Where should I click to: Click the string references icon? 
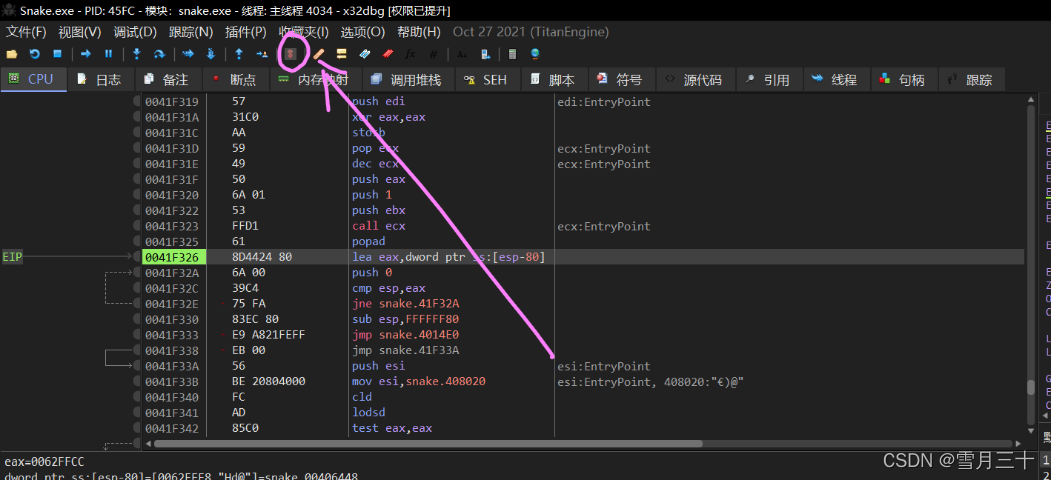click(x=462, y=54)
